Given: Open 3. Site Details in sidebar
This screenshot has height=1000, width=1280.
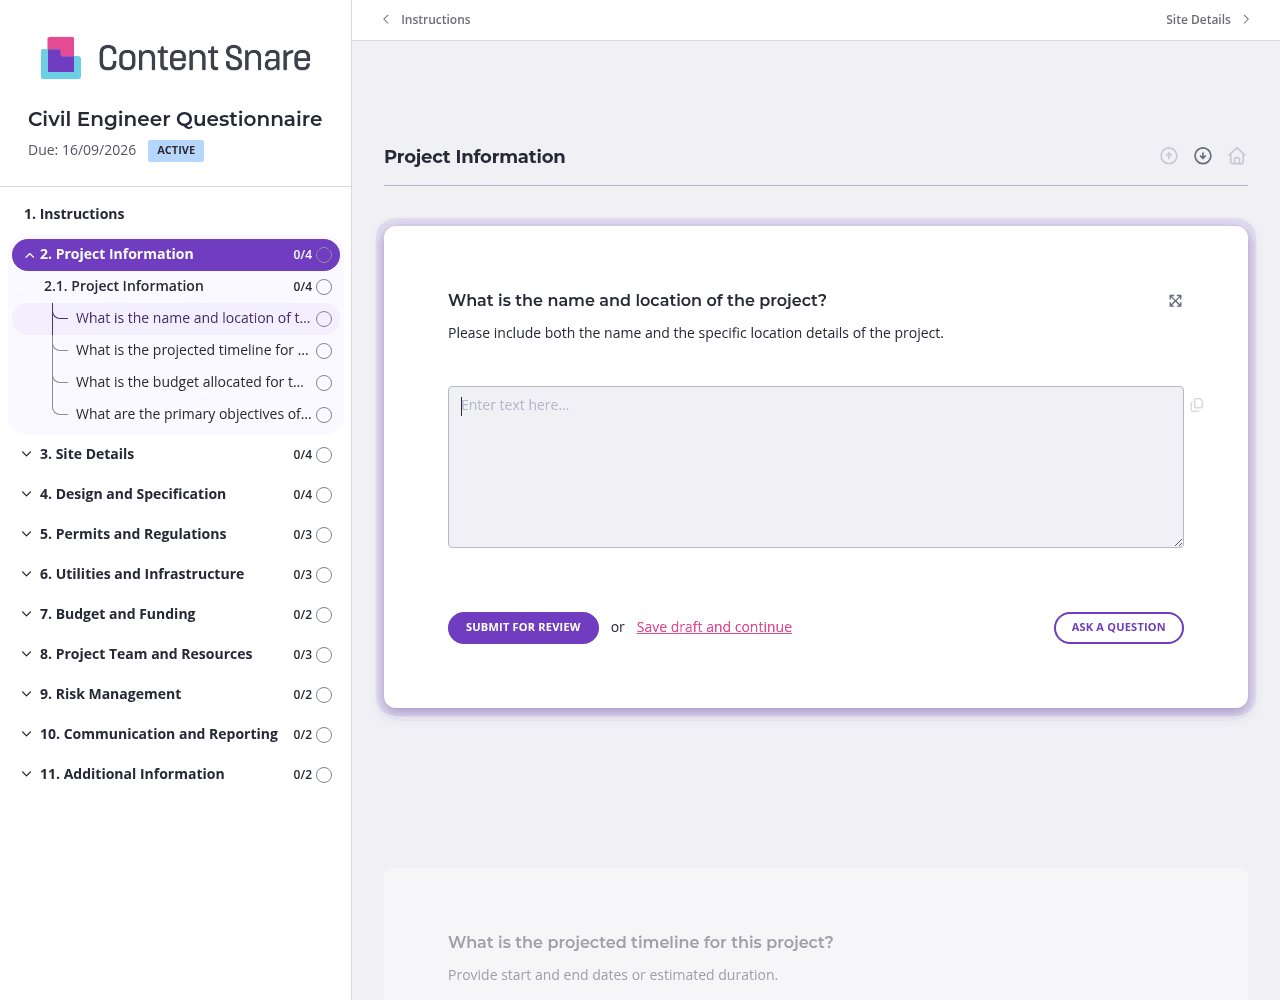Looking at the screenshot, I should [x=87, y=454].
